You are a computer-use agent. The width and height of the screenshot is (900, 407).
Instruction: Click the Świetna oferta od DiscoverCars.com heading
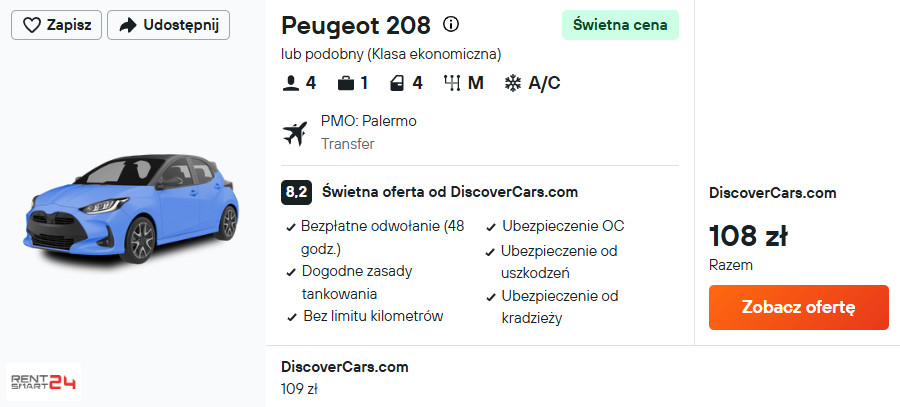click(x=450, y=191)
